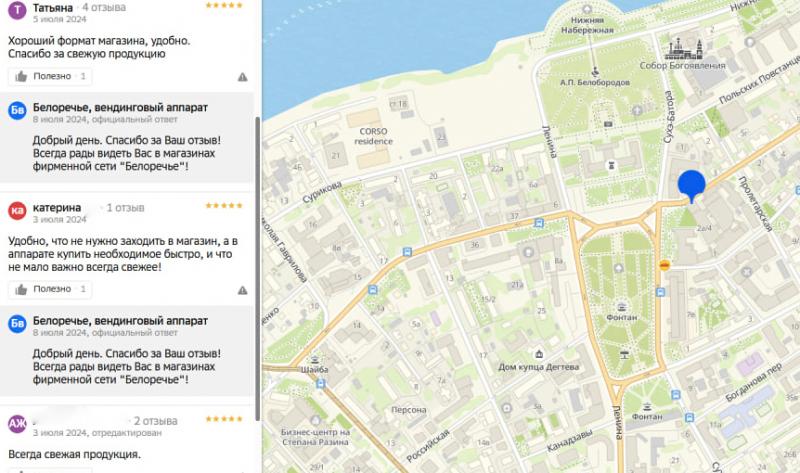Screen dimensions: 800x473
Task: Click Белоречье name in reply to катерина
Action: [x=120, y=320]
